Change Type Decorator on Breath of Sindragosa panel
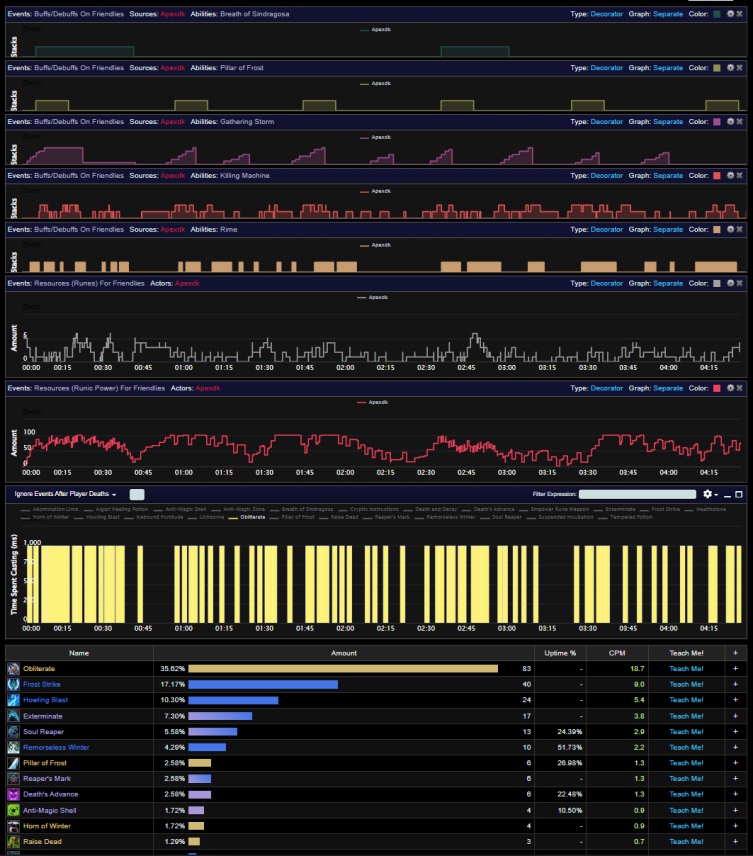Viewport: 753px width, 856px height. 607,14
